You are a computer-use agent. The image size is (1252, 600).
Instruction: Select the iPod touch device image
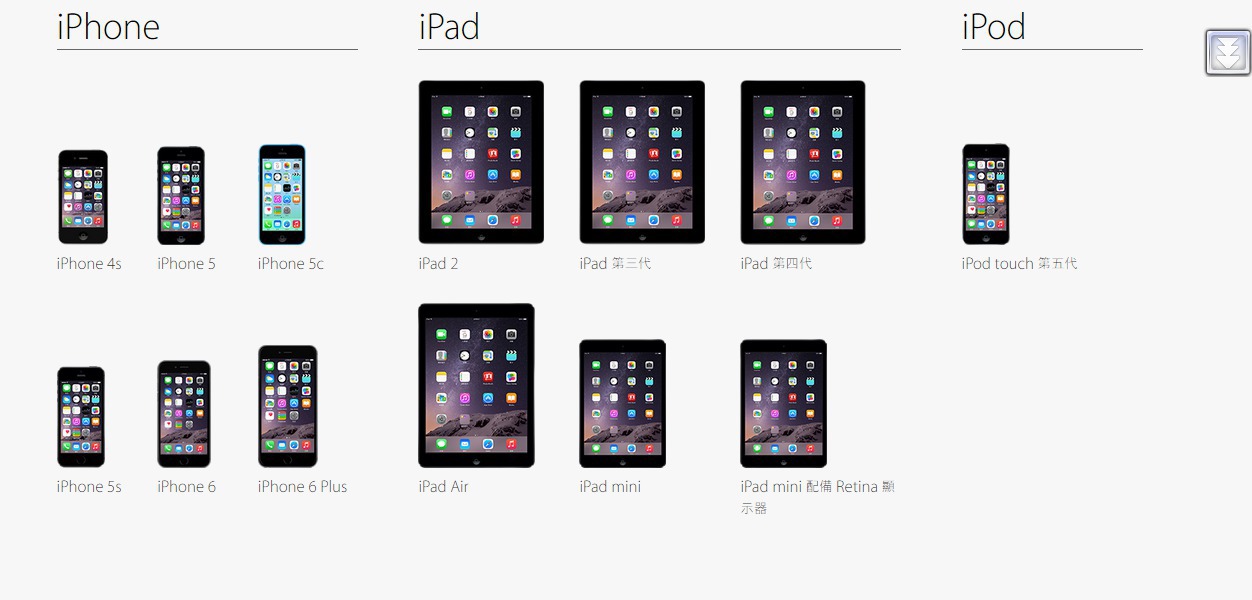tap(986, 194)
